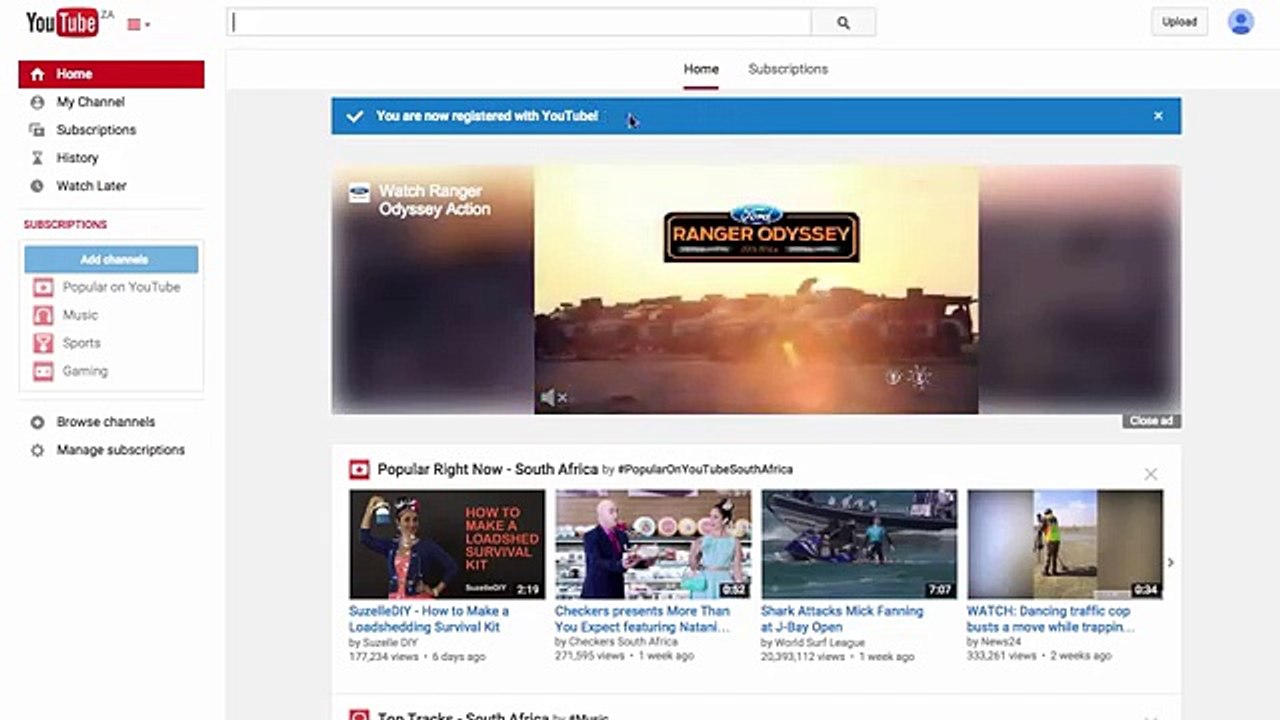Open the account avatar menu
The image size is (1280, 720).
[x=1241, y=22]
